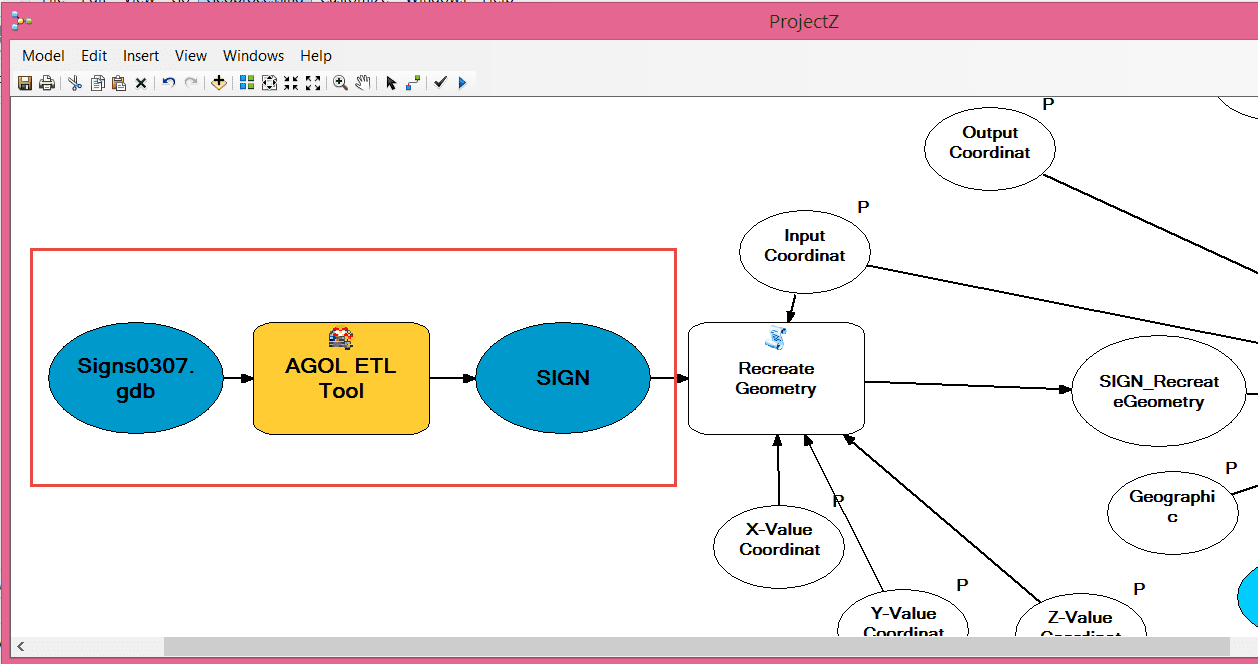
Task: Undo the last model edit
Action: click(169, 83)
